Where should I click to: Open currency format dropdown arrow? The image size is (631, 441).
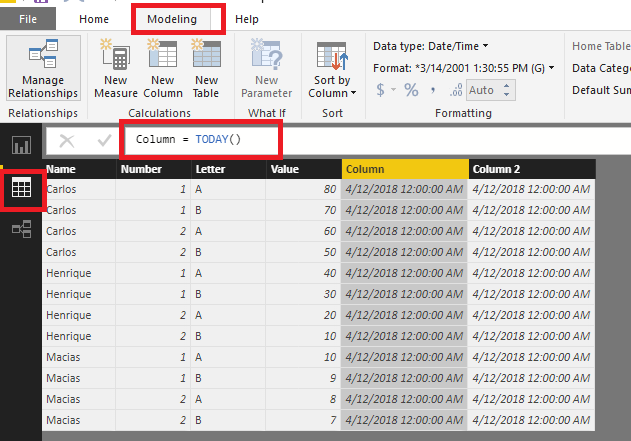pyautogui.click(x=394, y=90)
